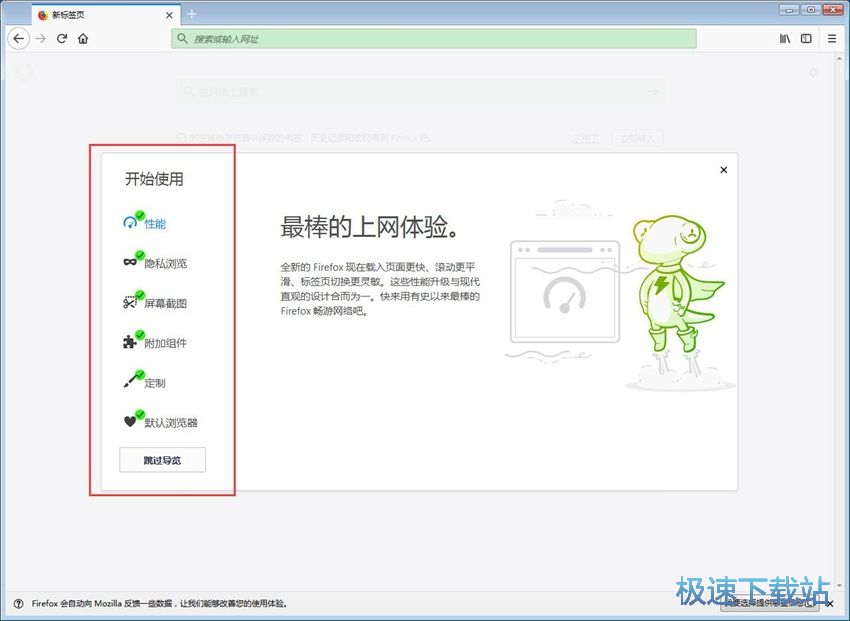
Task: Toggle the sidebar view icon
Action: click(806, 38)
